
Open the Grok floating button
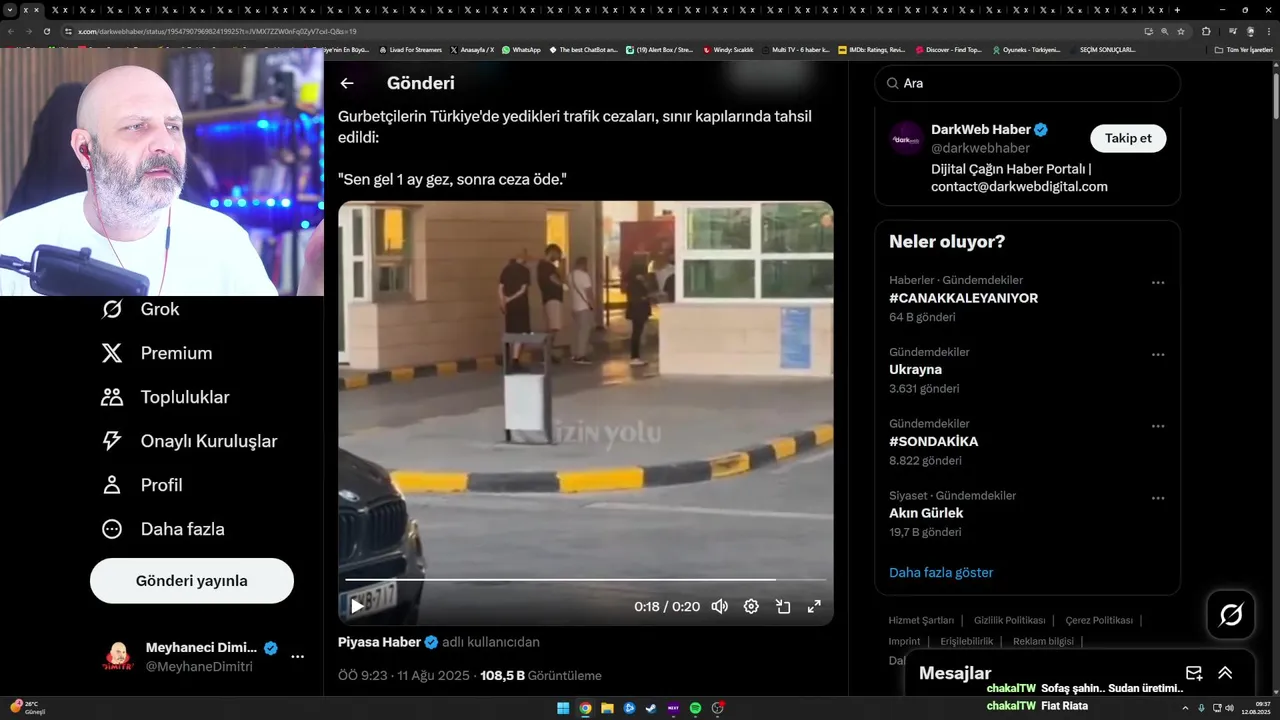pyautogui.click(x=1231, y=615)
